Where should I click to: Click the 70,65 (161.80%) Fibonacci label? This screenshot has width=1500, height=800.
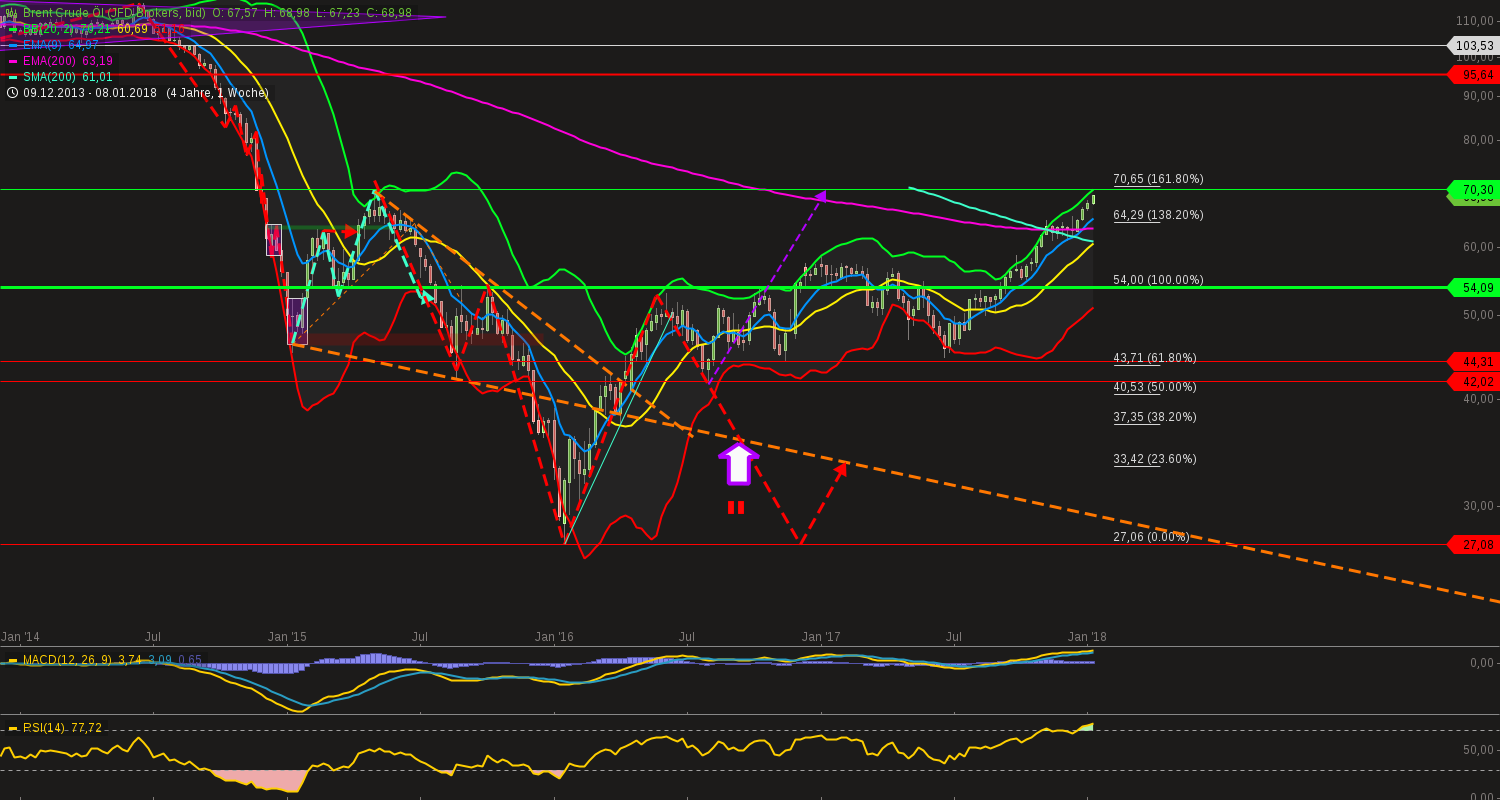1159,179
